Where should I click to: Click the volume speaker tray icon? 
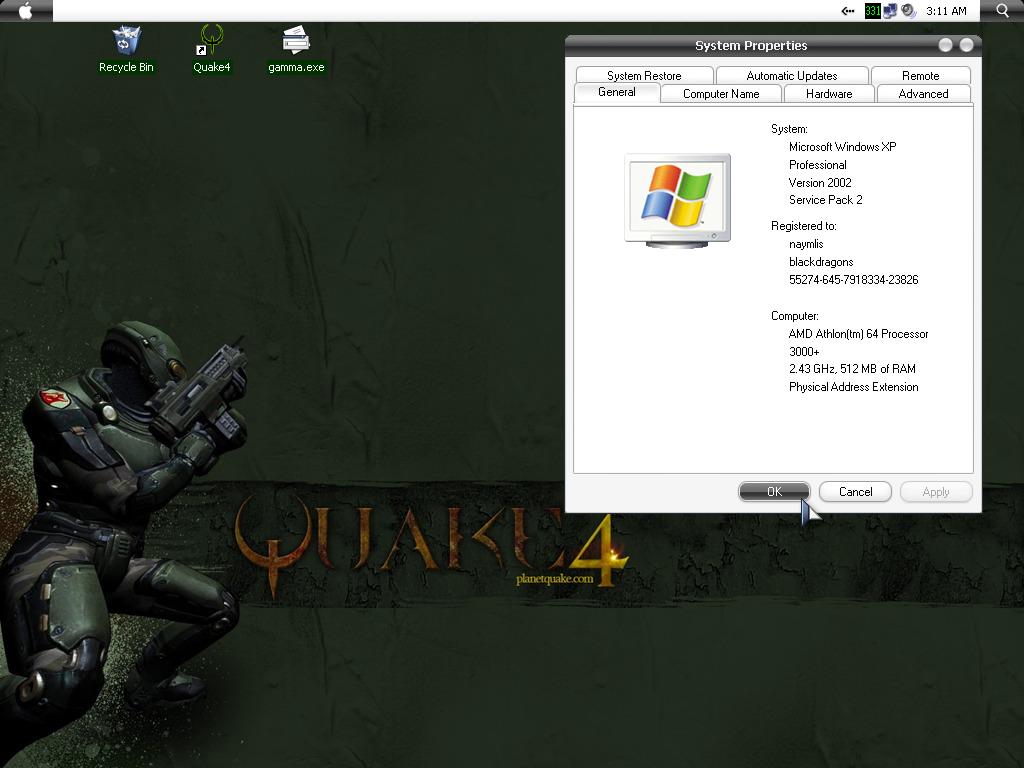pyautogui.click(x=908, y=11)
